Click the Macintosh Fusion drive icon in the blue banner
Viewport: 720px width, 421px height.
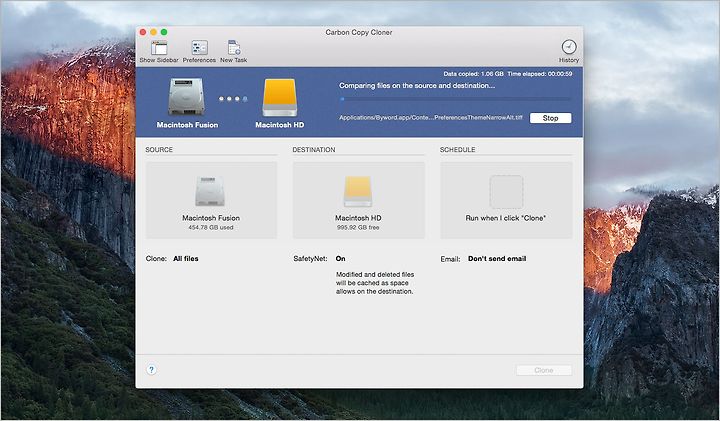click(186, 96)
